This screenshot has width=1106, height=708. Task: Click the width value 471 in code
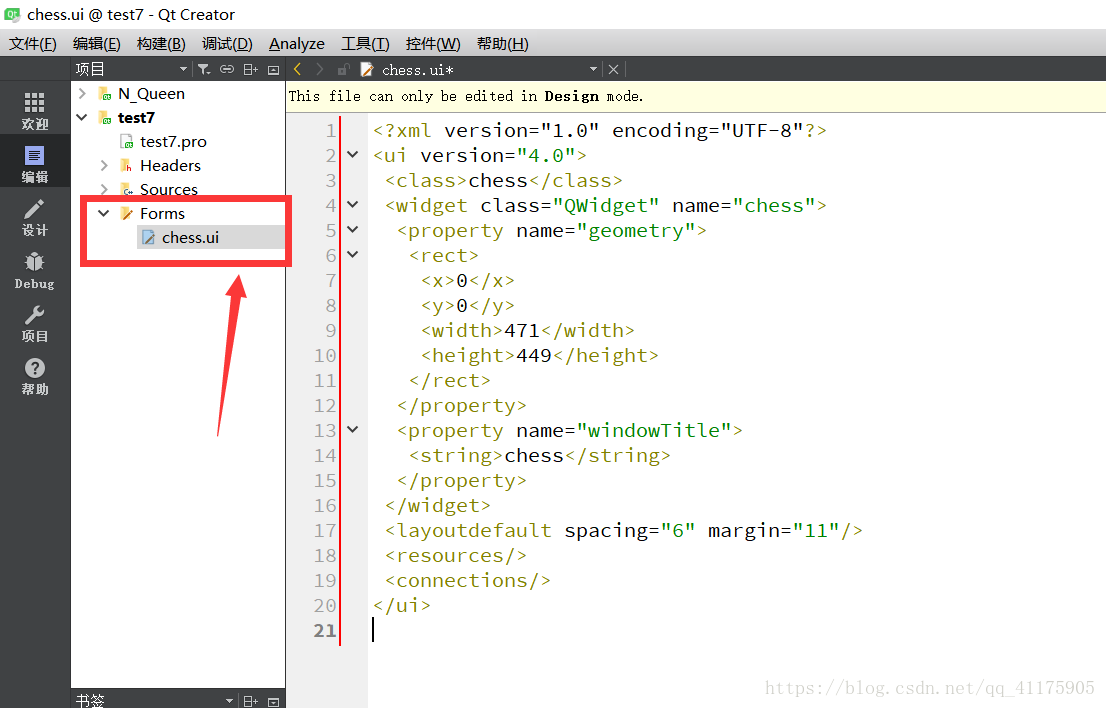click(521, 331)
